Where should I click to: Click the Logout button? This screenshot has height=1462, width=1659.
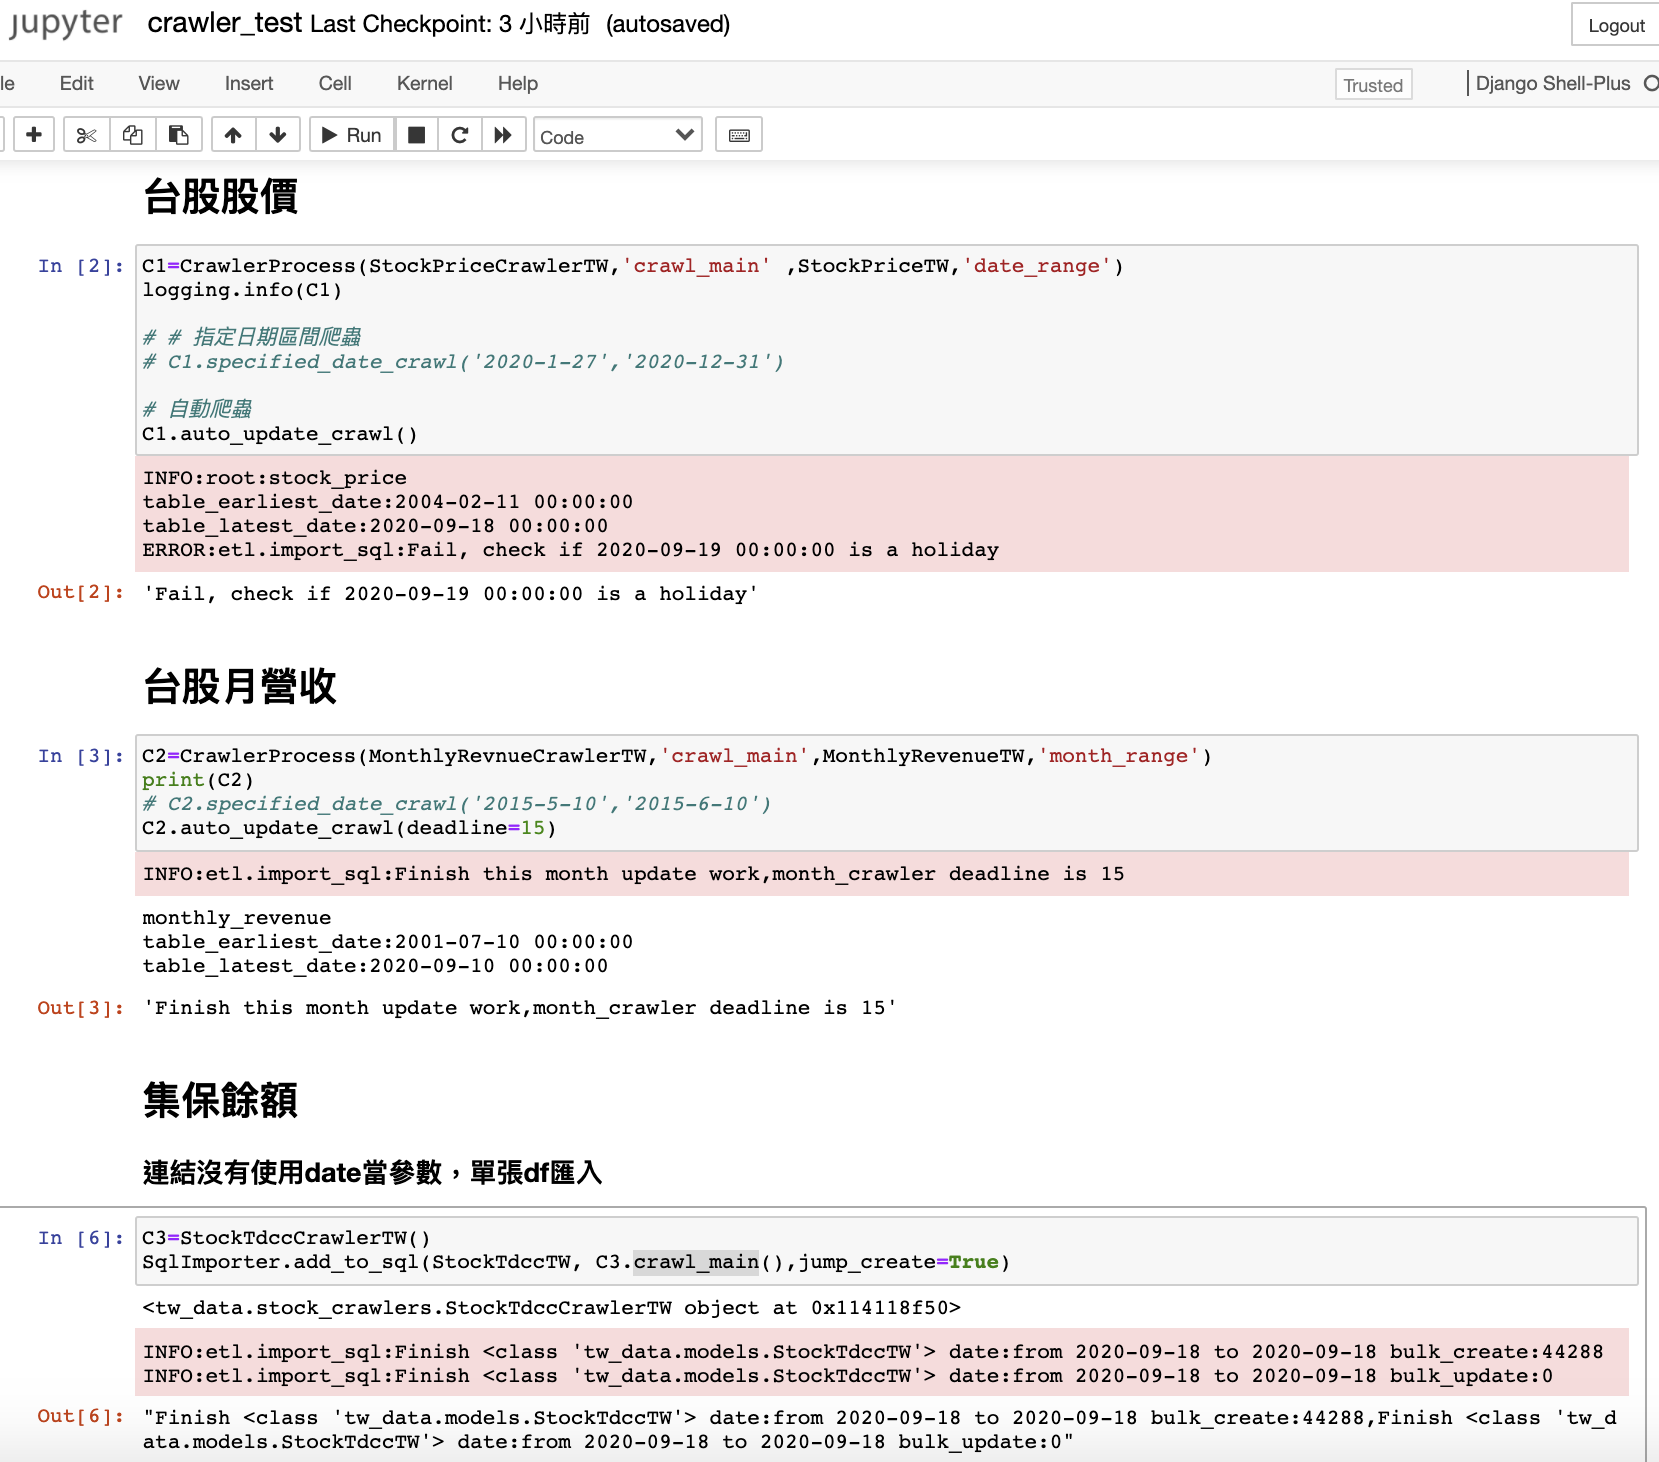pos(1613,25)
